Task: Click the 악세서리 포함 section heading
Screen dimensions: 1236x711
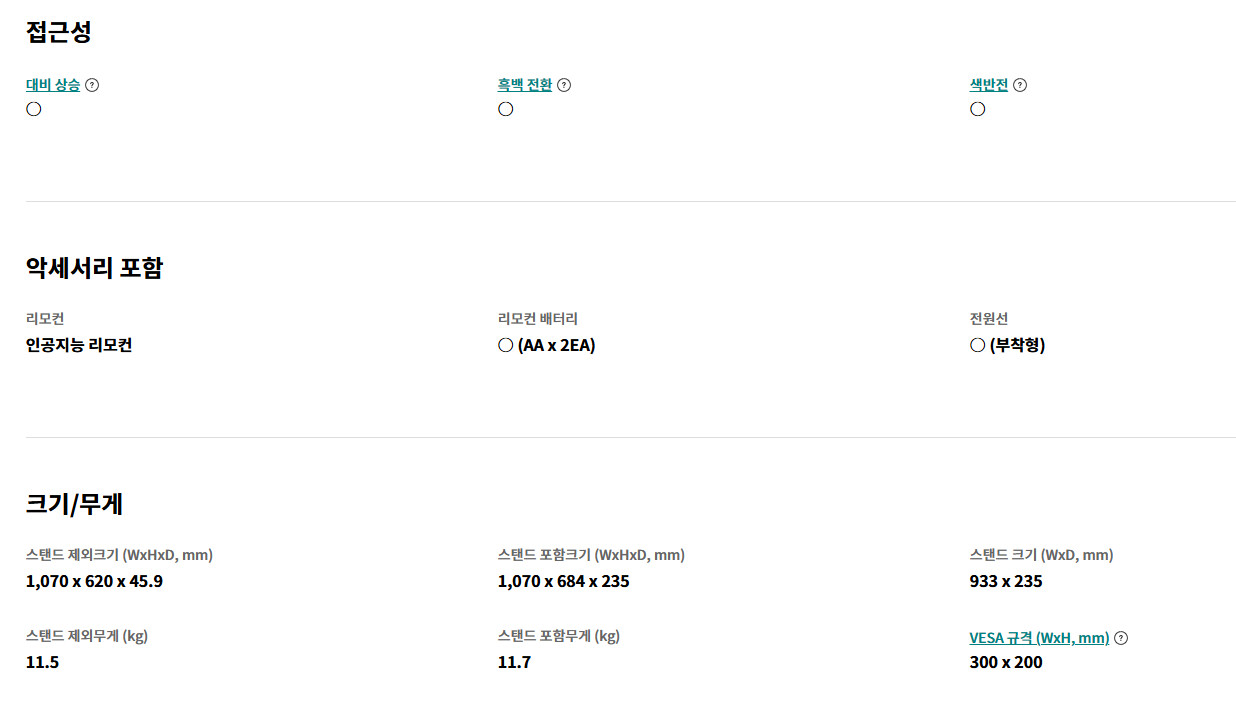Action: click(x=94, y=268)
